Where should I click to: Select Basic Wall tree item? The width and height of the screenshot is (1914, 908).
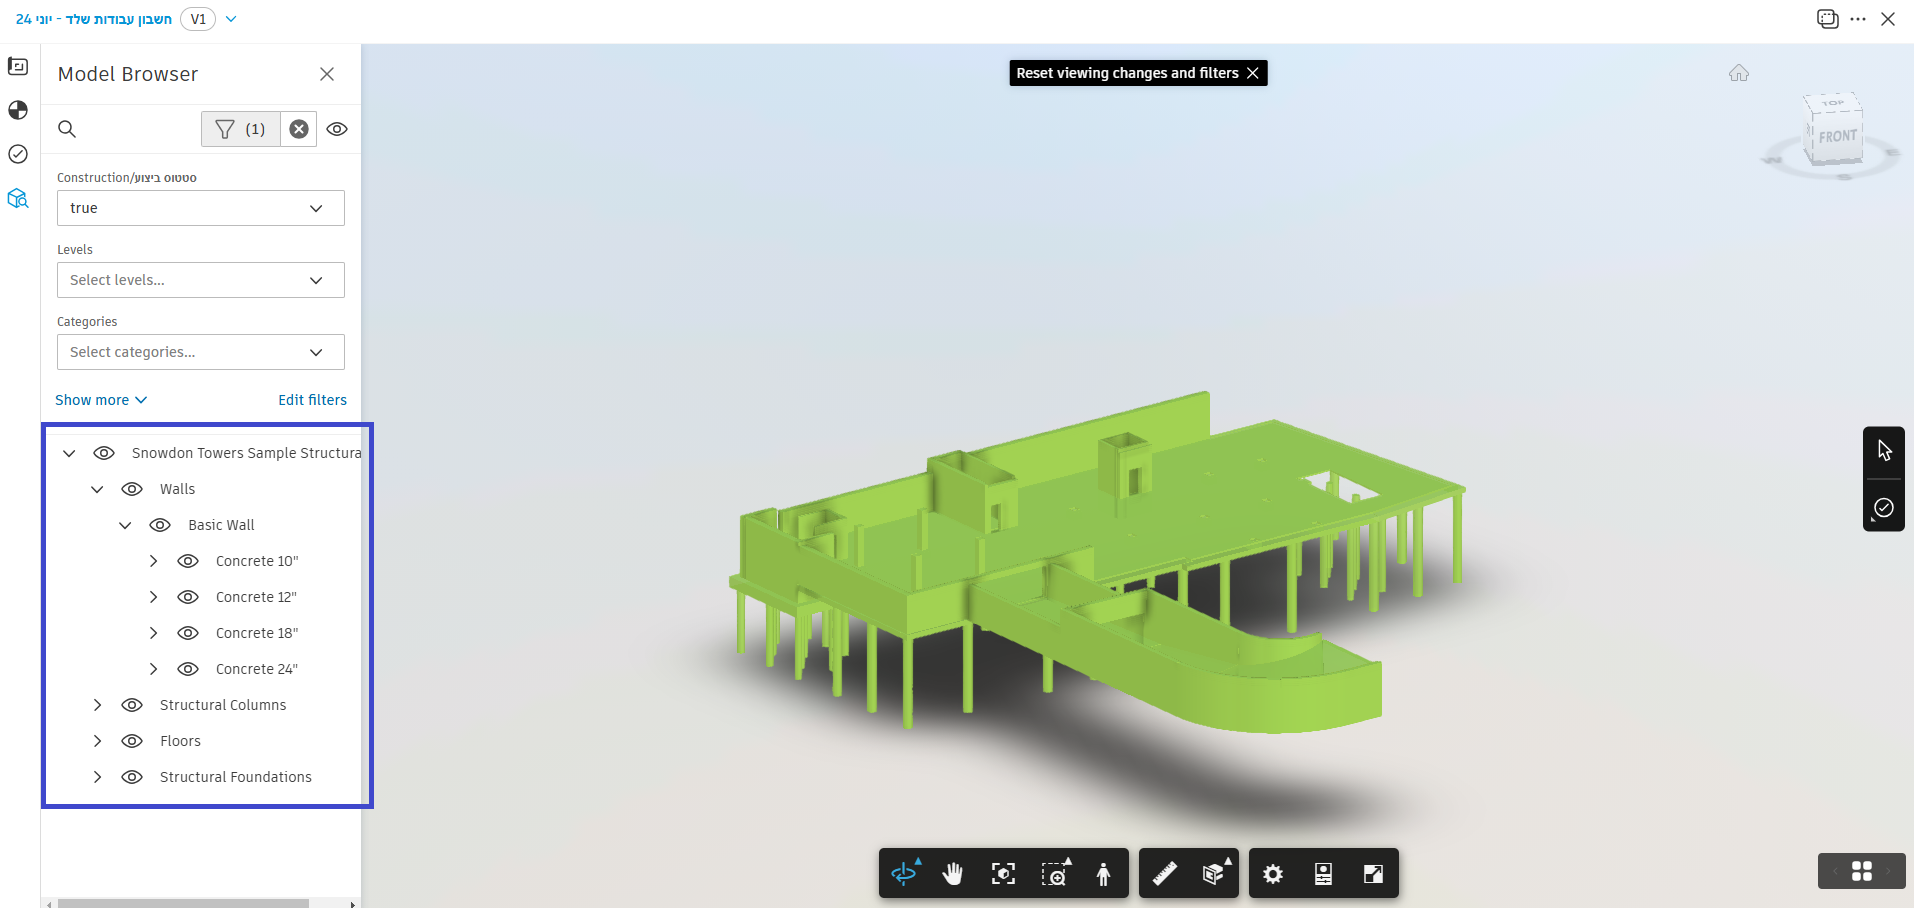click(221, 525)
